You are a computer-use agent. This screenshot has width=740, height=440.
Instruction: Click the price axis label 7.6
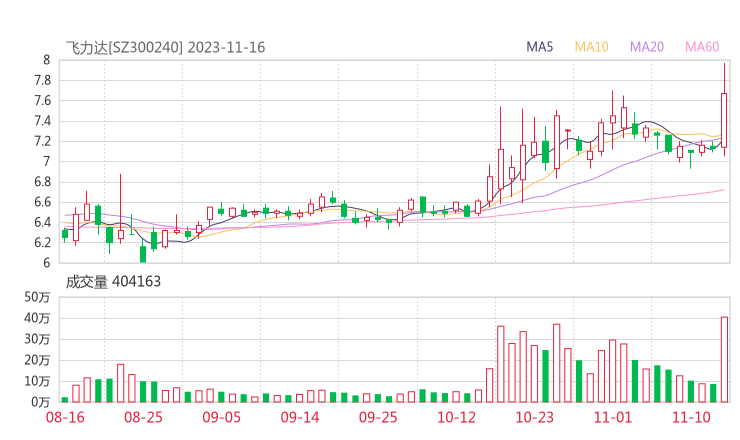pos(42,101)
